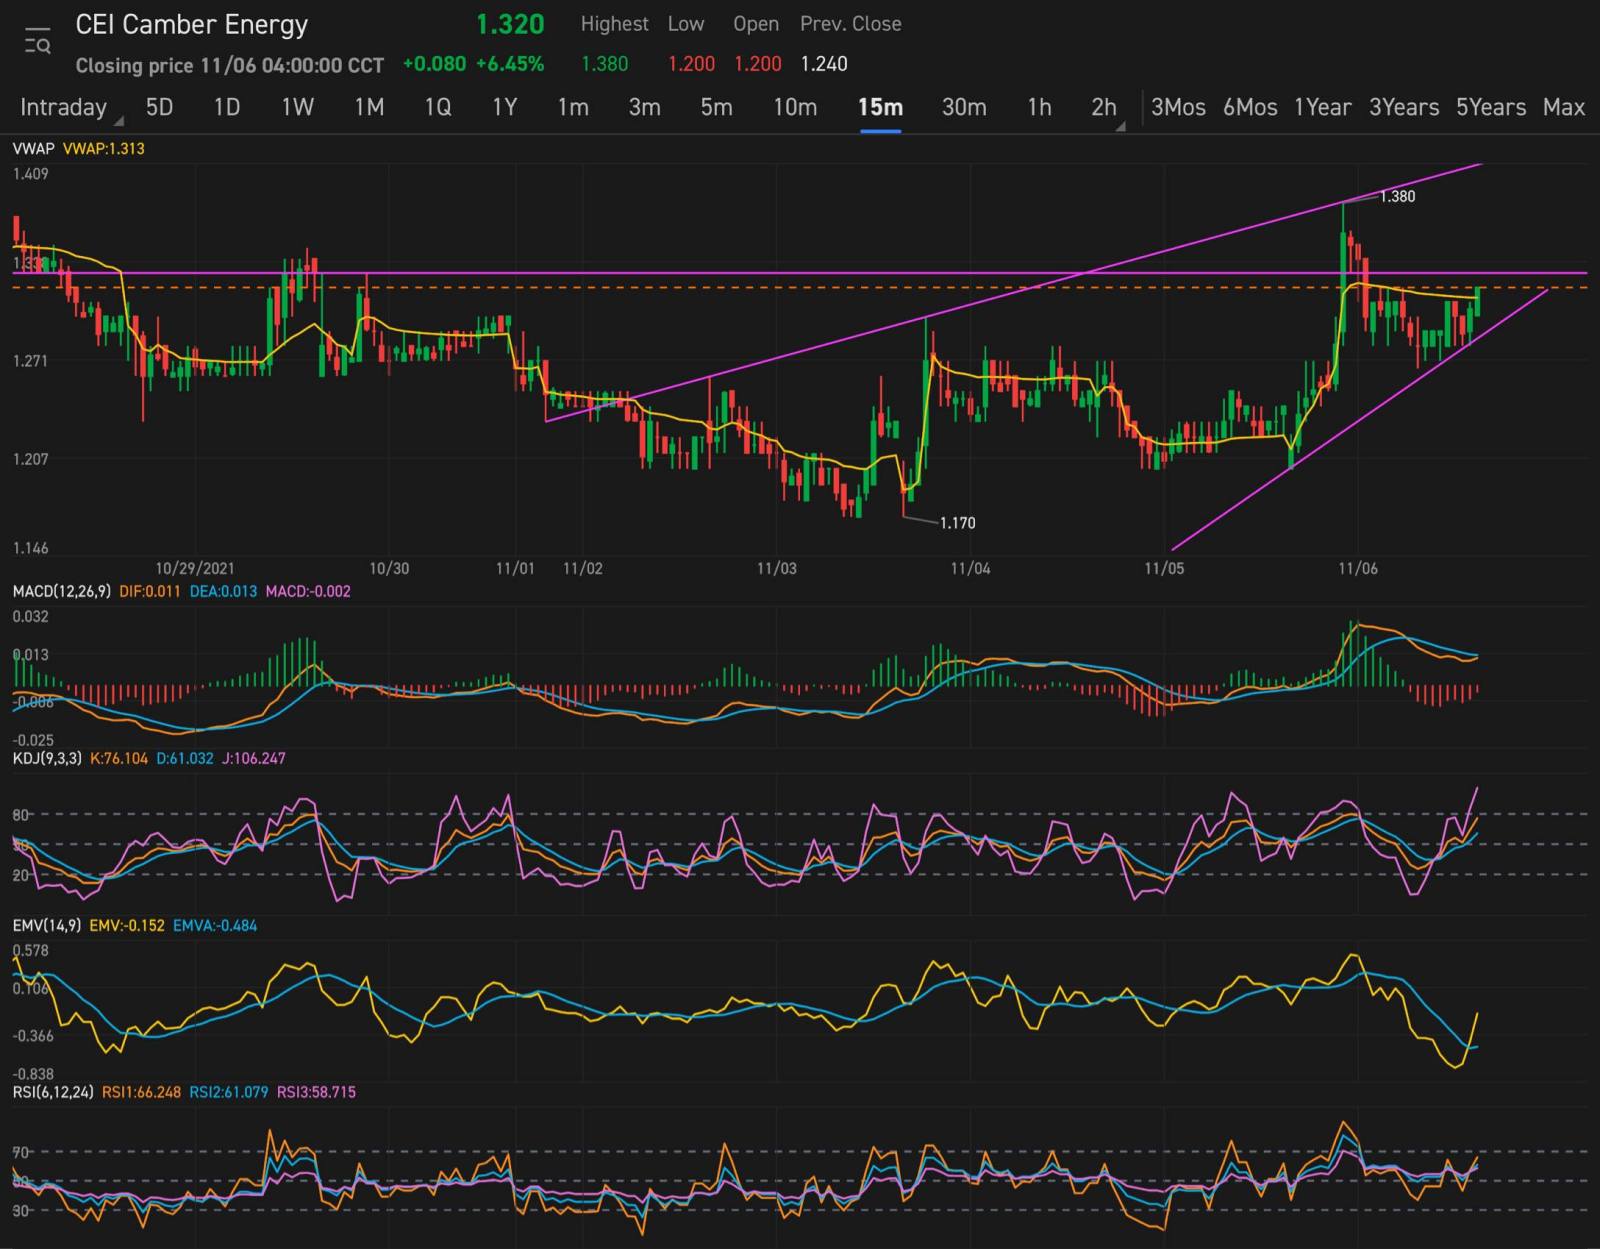Open the RSI(6,12,24) indicator label
The image size is (1600, 1249).
[x=53, y=1092]
